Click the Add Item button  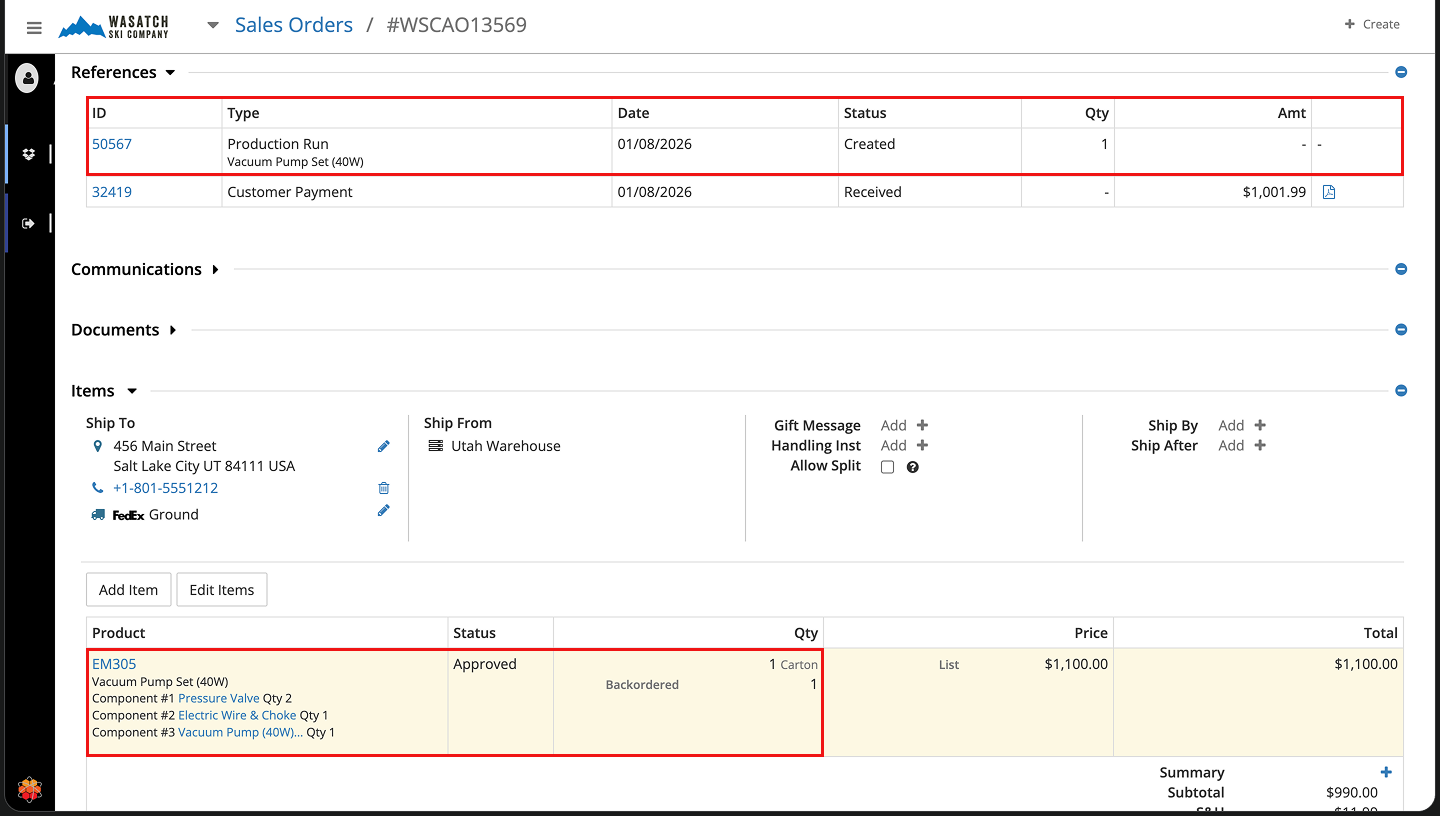click(128, 590)
